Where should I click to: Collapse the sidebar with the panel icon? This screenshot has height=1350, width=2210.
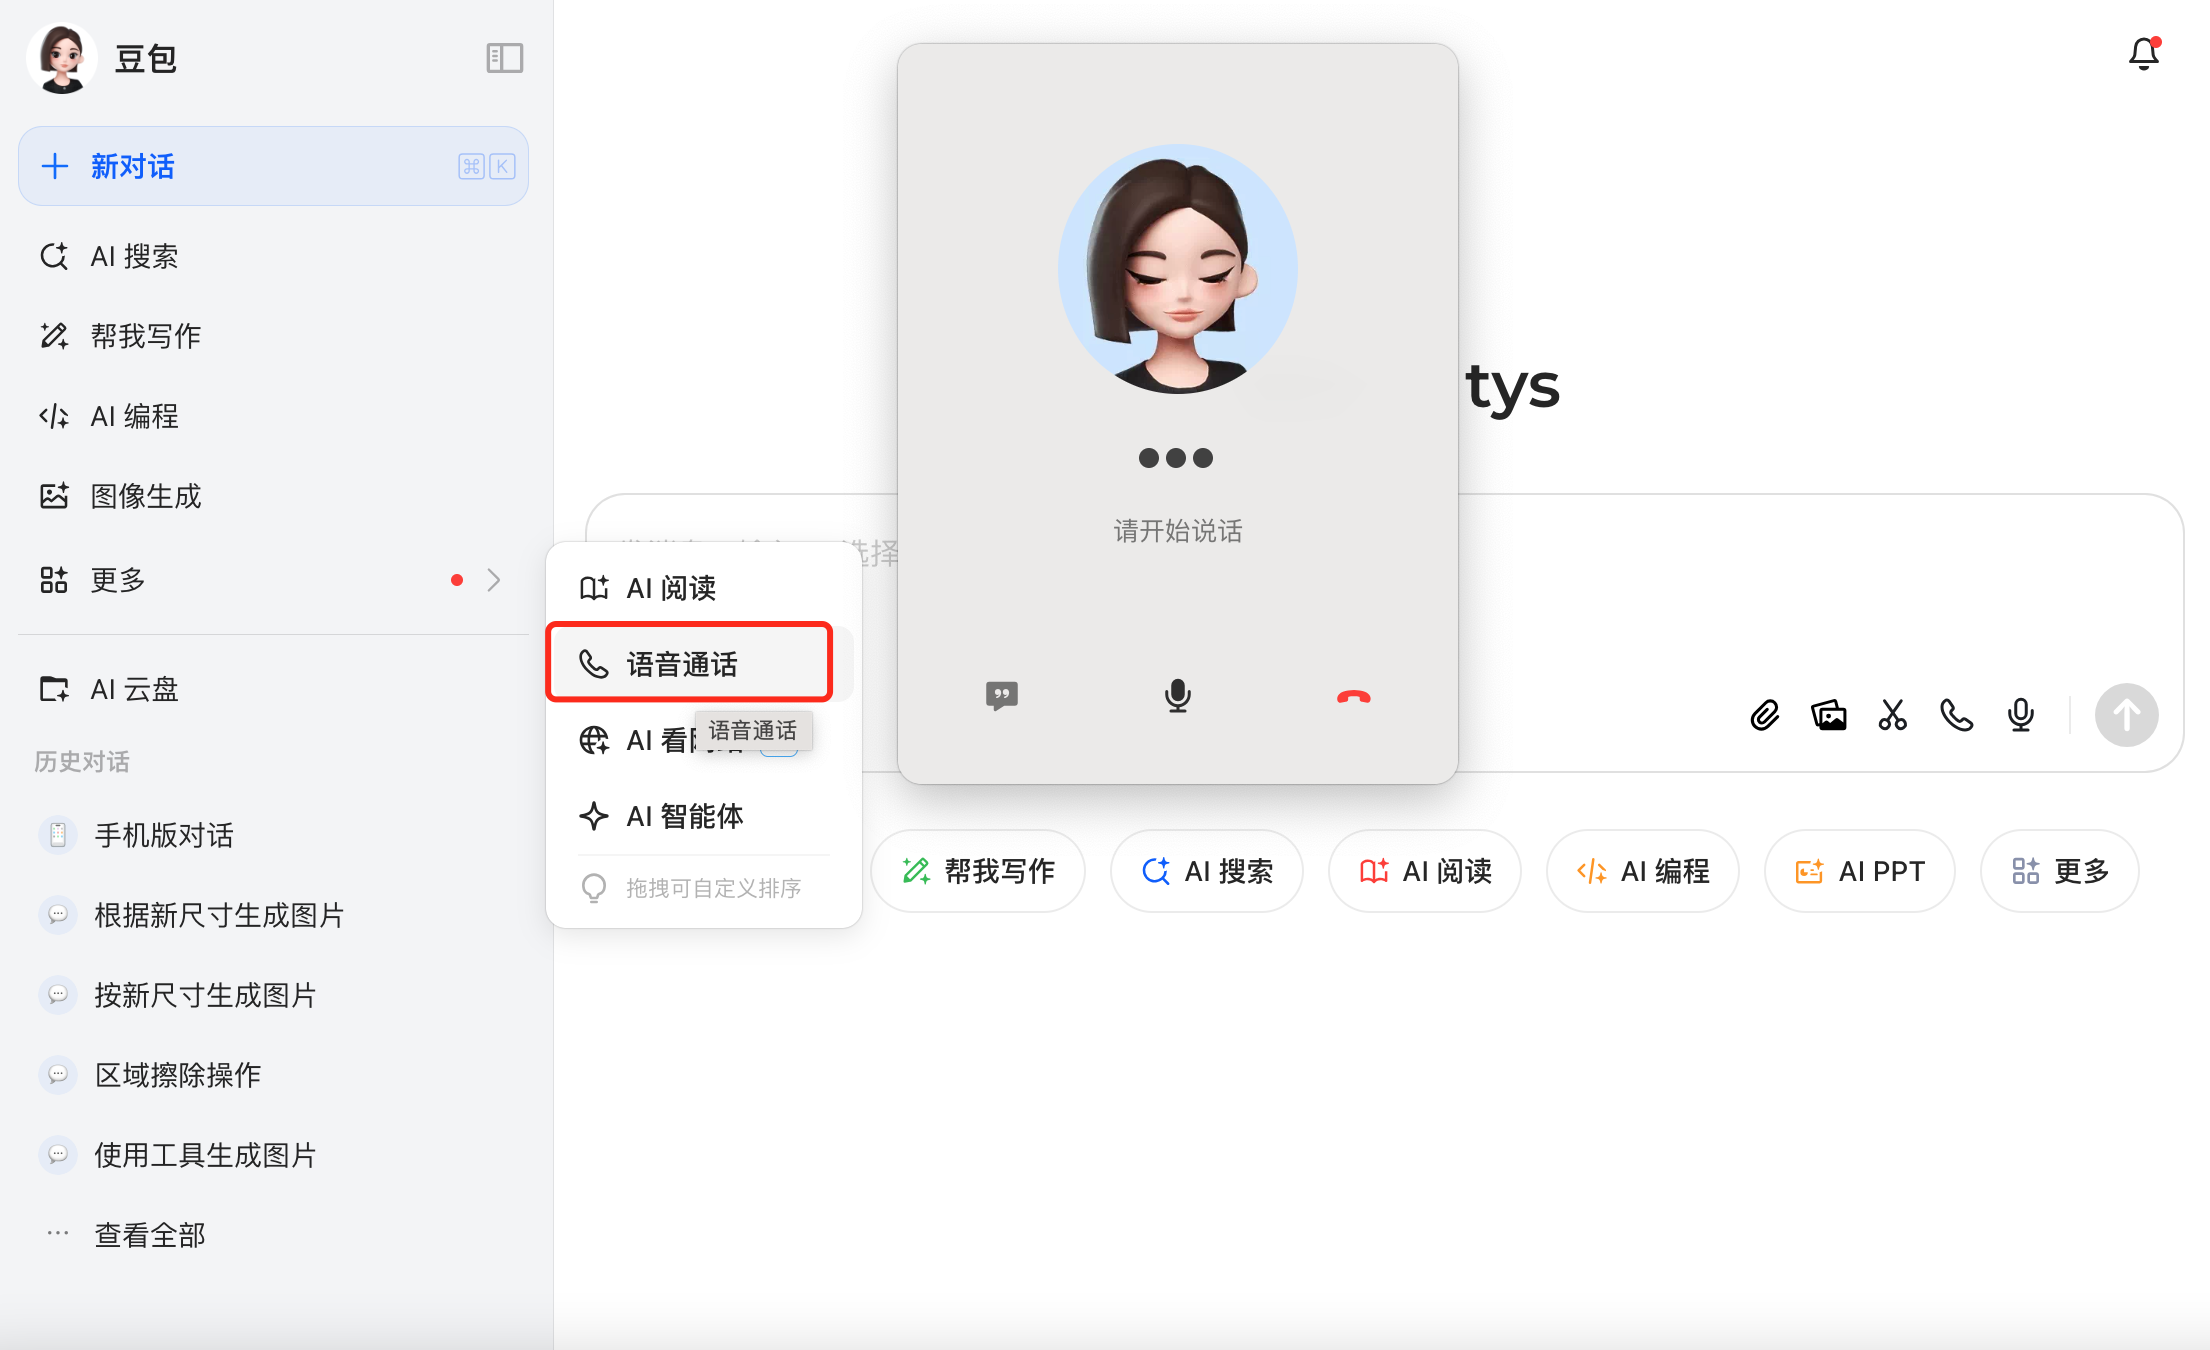505,58
